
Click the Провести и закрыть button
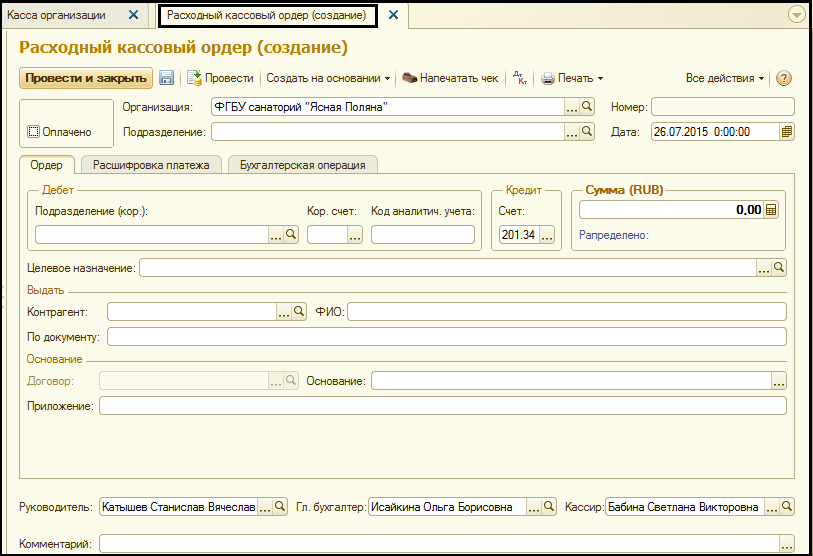(x=86, y=78)
